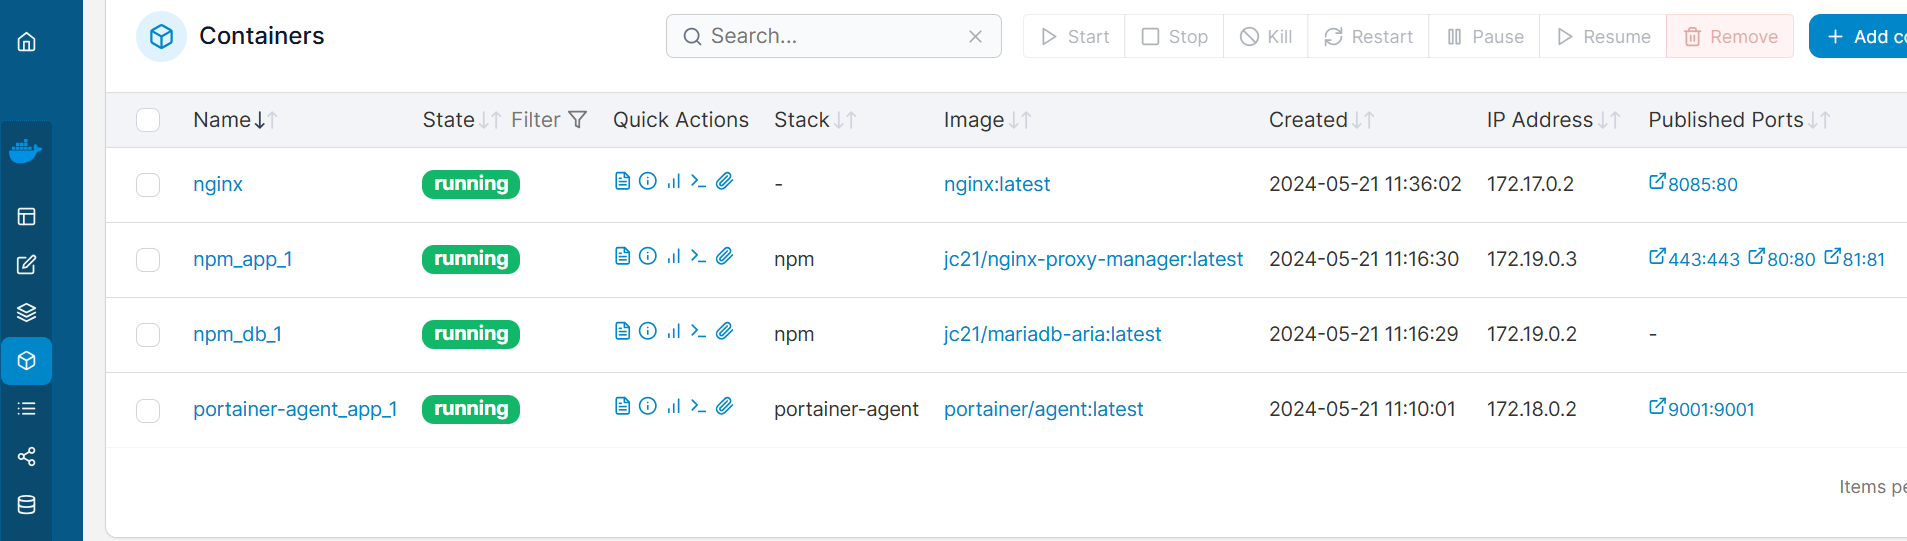1907x541 pixels.
Task: Focus the Search containers field
Action: (x=834, y=37)
